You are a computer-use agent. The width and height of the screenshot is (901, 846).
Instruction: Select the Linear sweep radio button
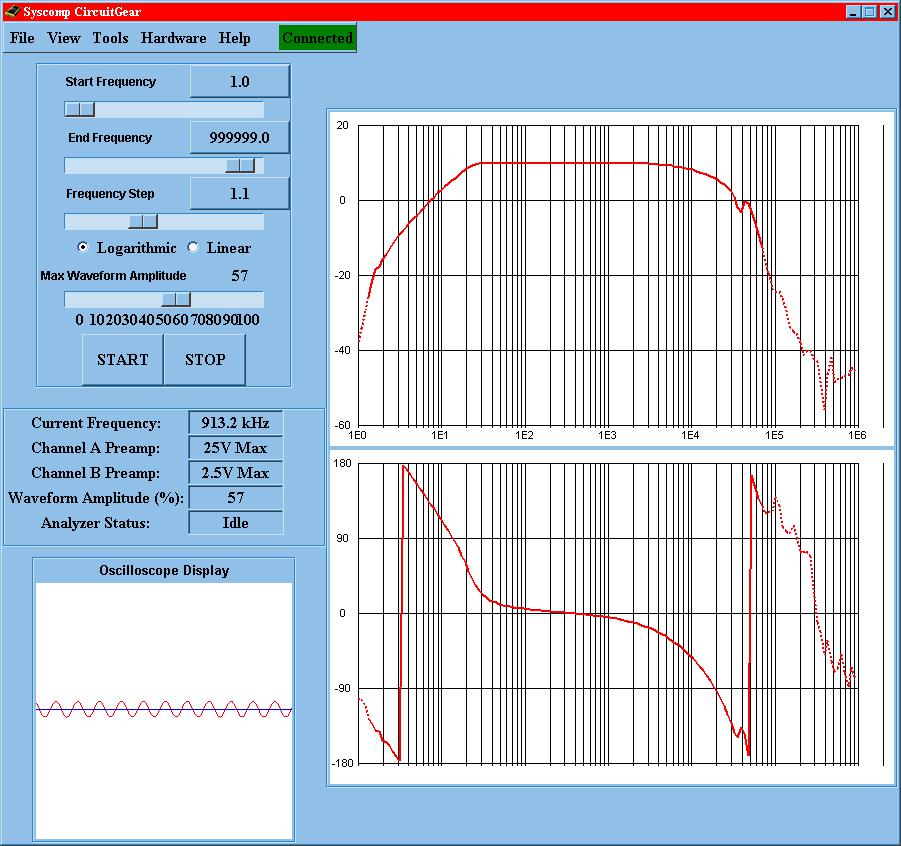(193, 248)
